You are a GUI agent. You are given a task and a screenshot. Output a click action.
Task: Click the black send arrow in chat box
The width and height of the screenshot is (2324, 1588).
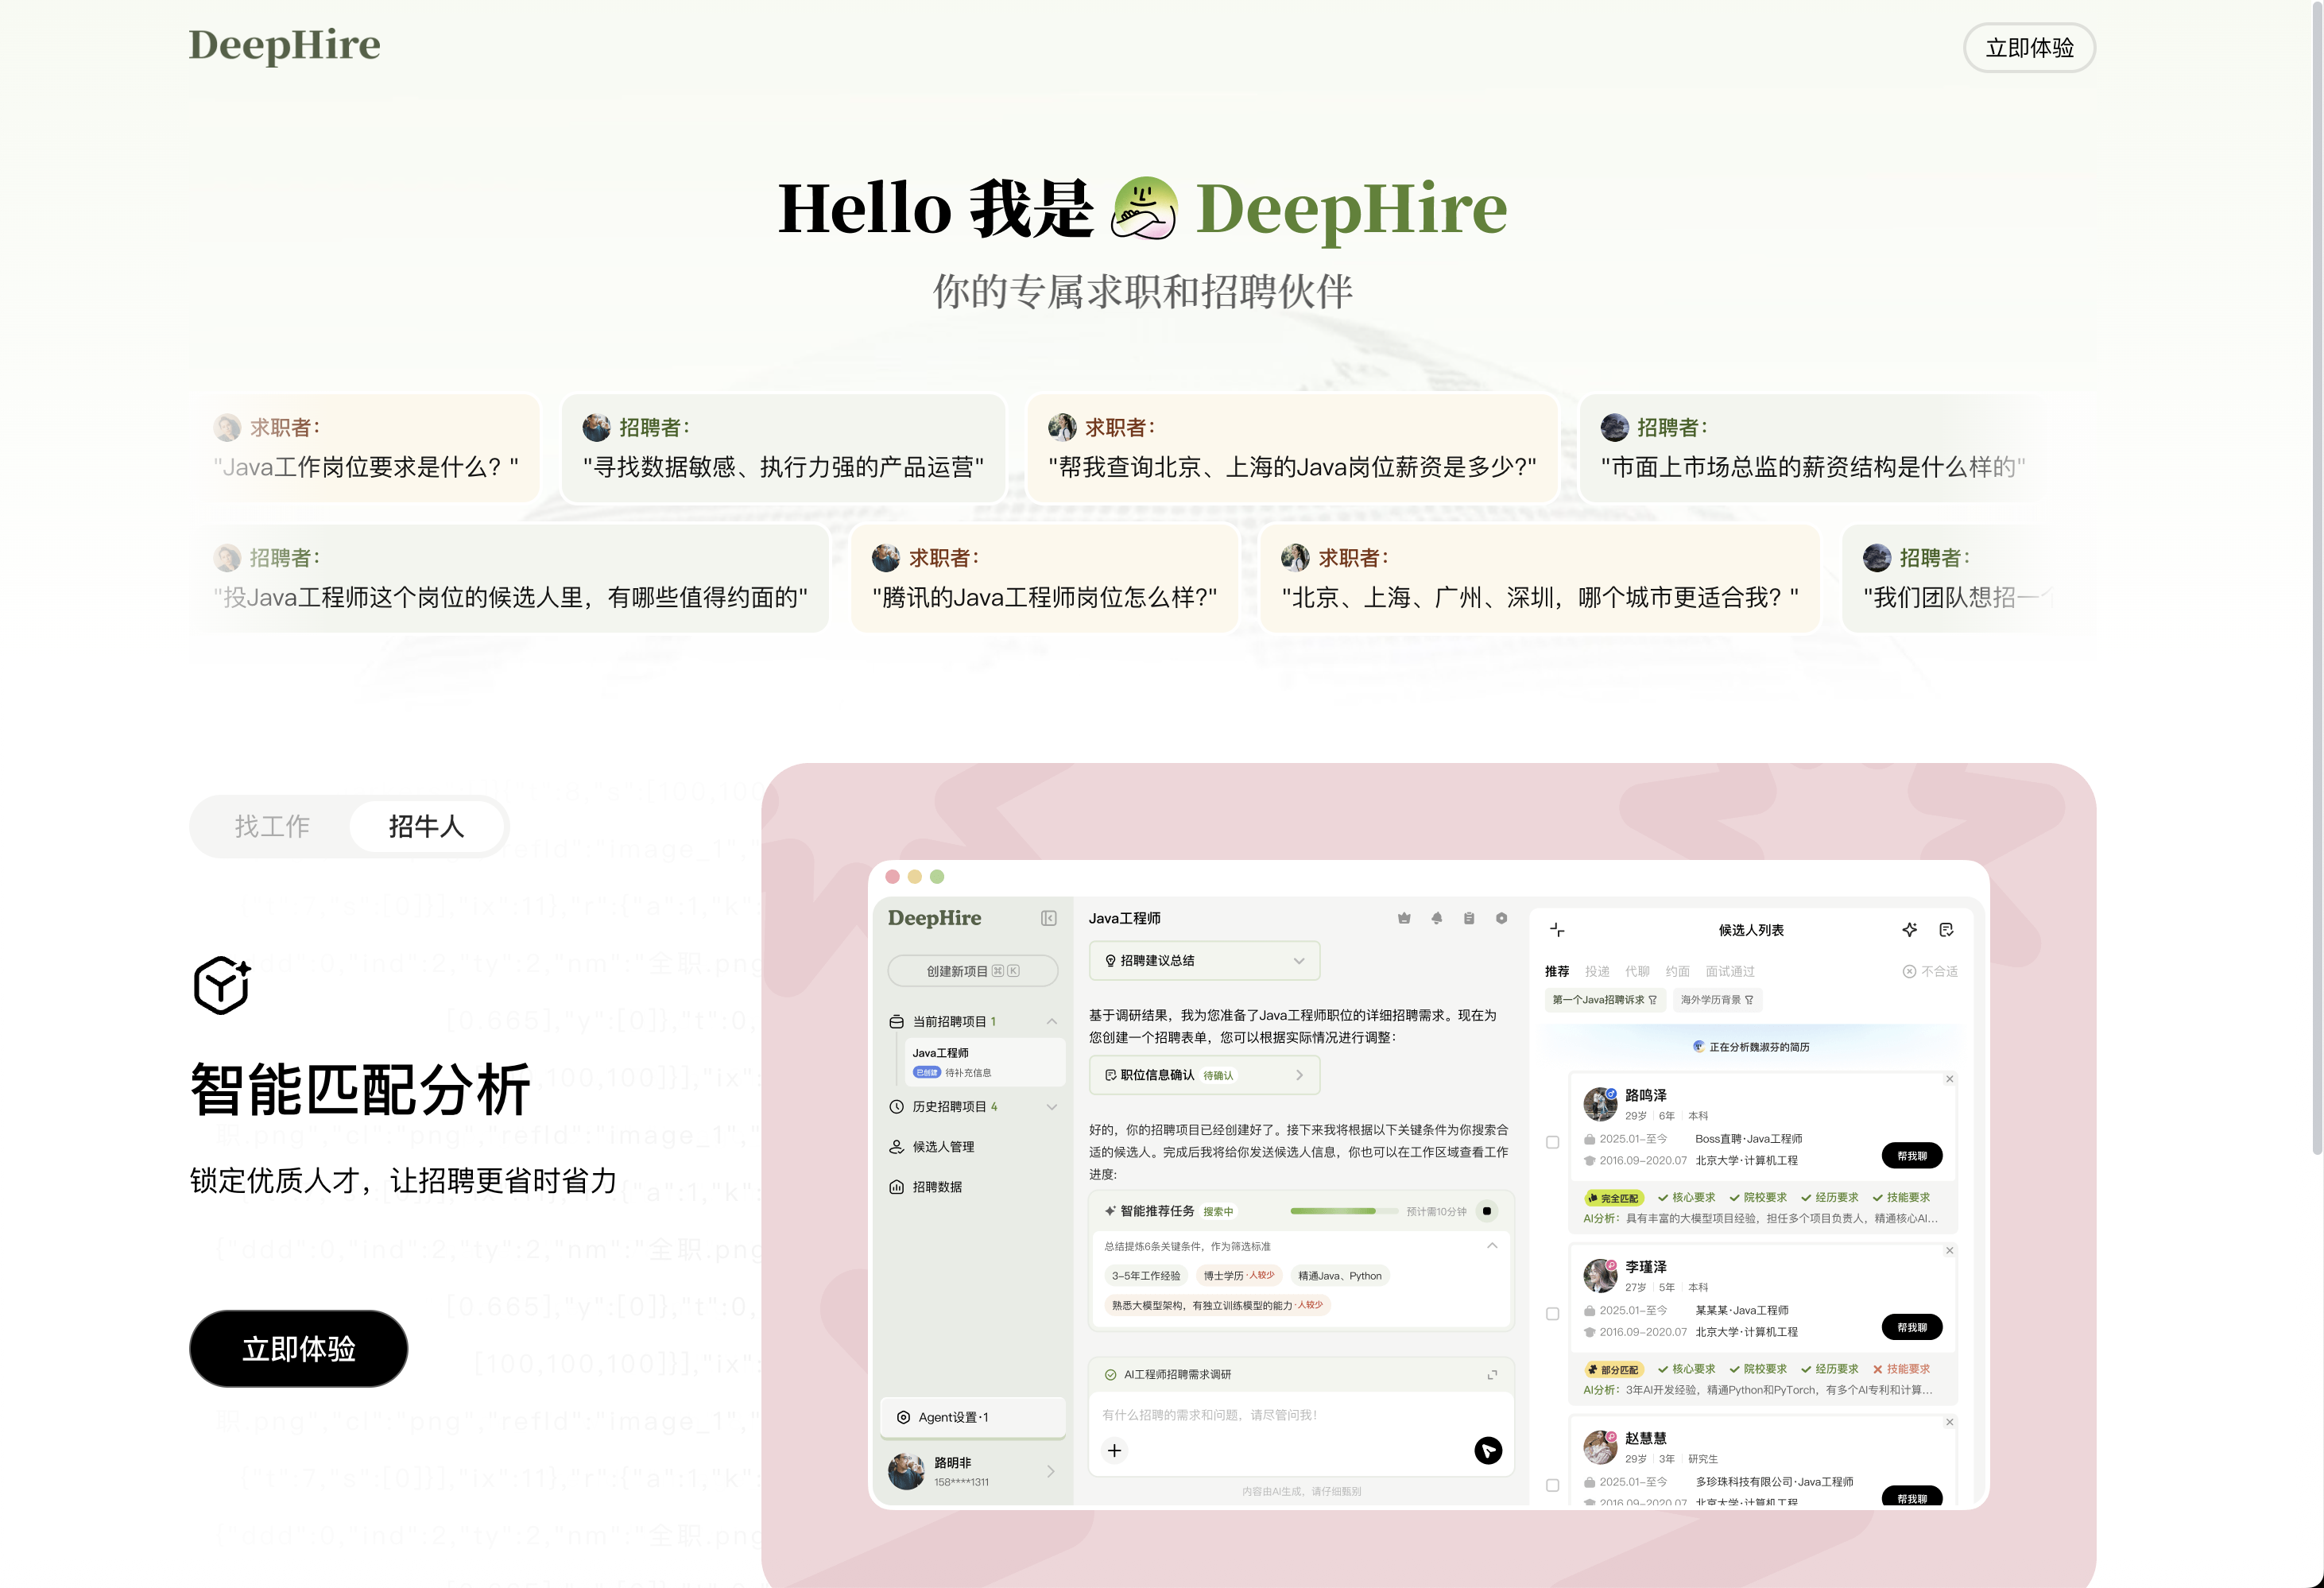coord(1488,1450)
